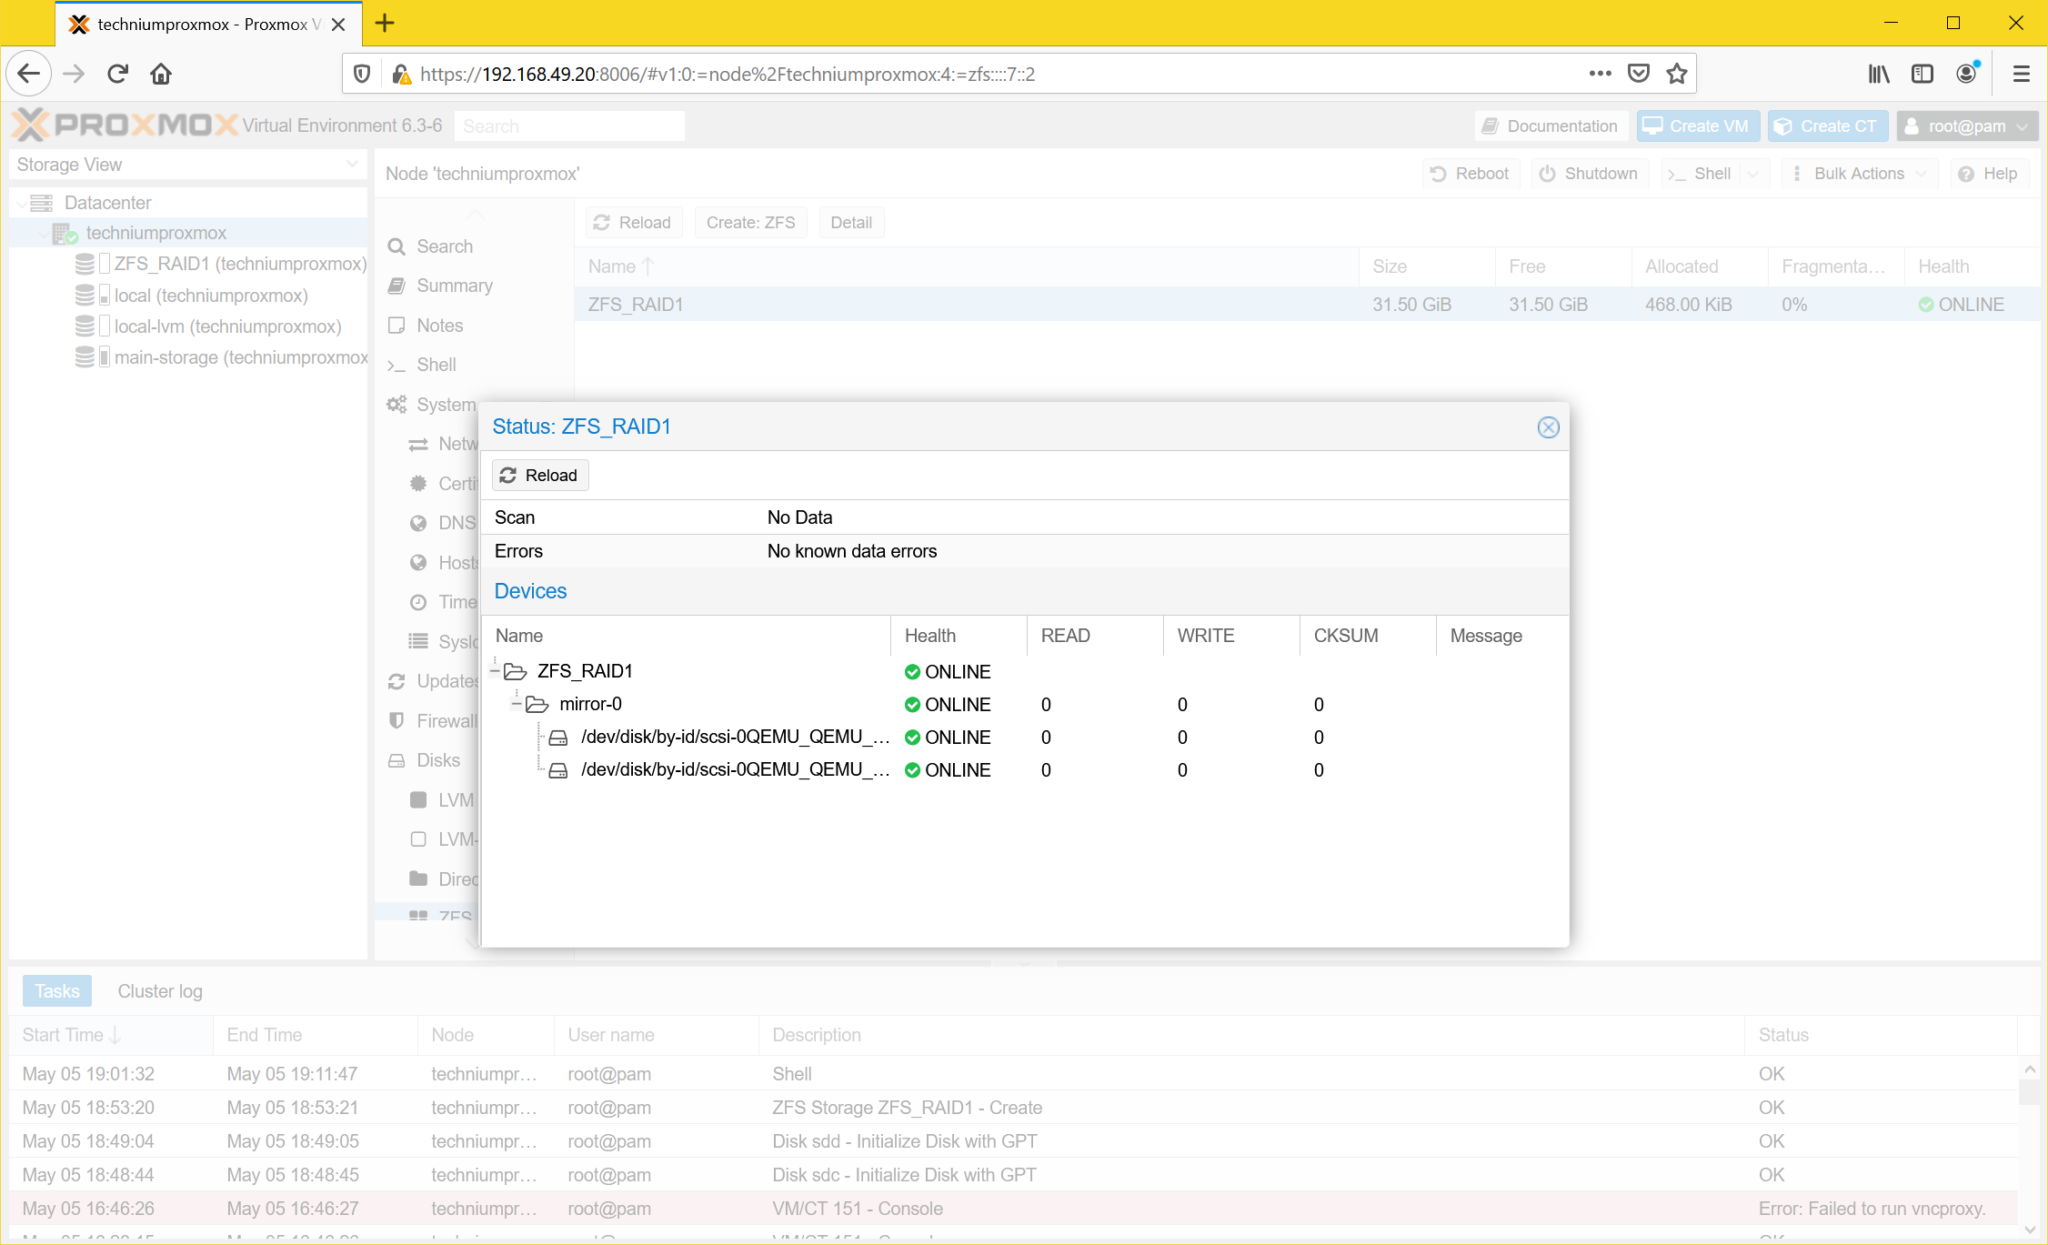Close the ZFS_RAID1 status dialog
2048x1245 pixels.
(x=1548, y=427)
